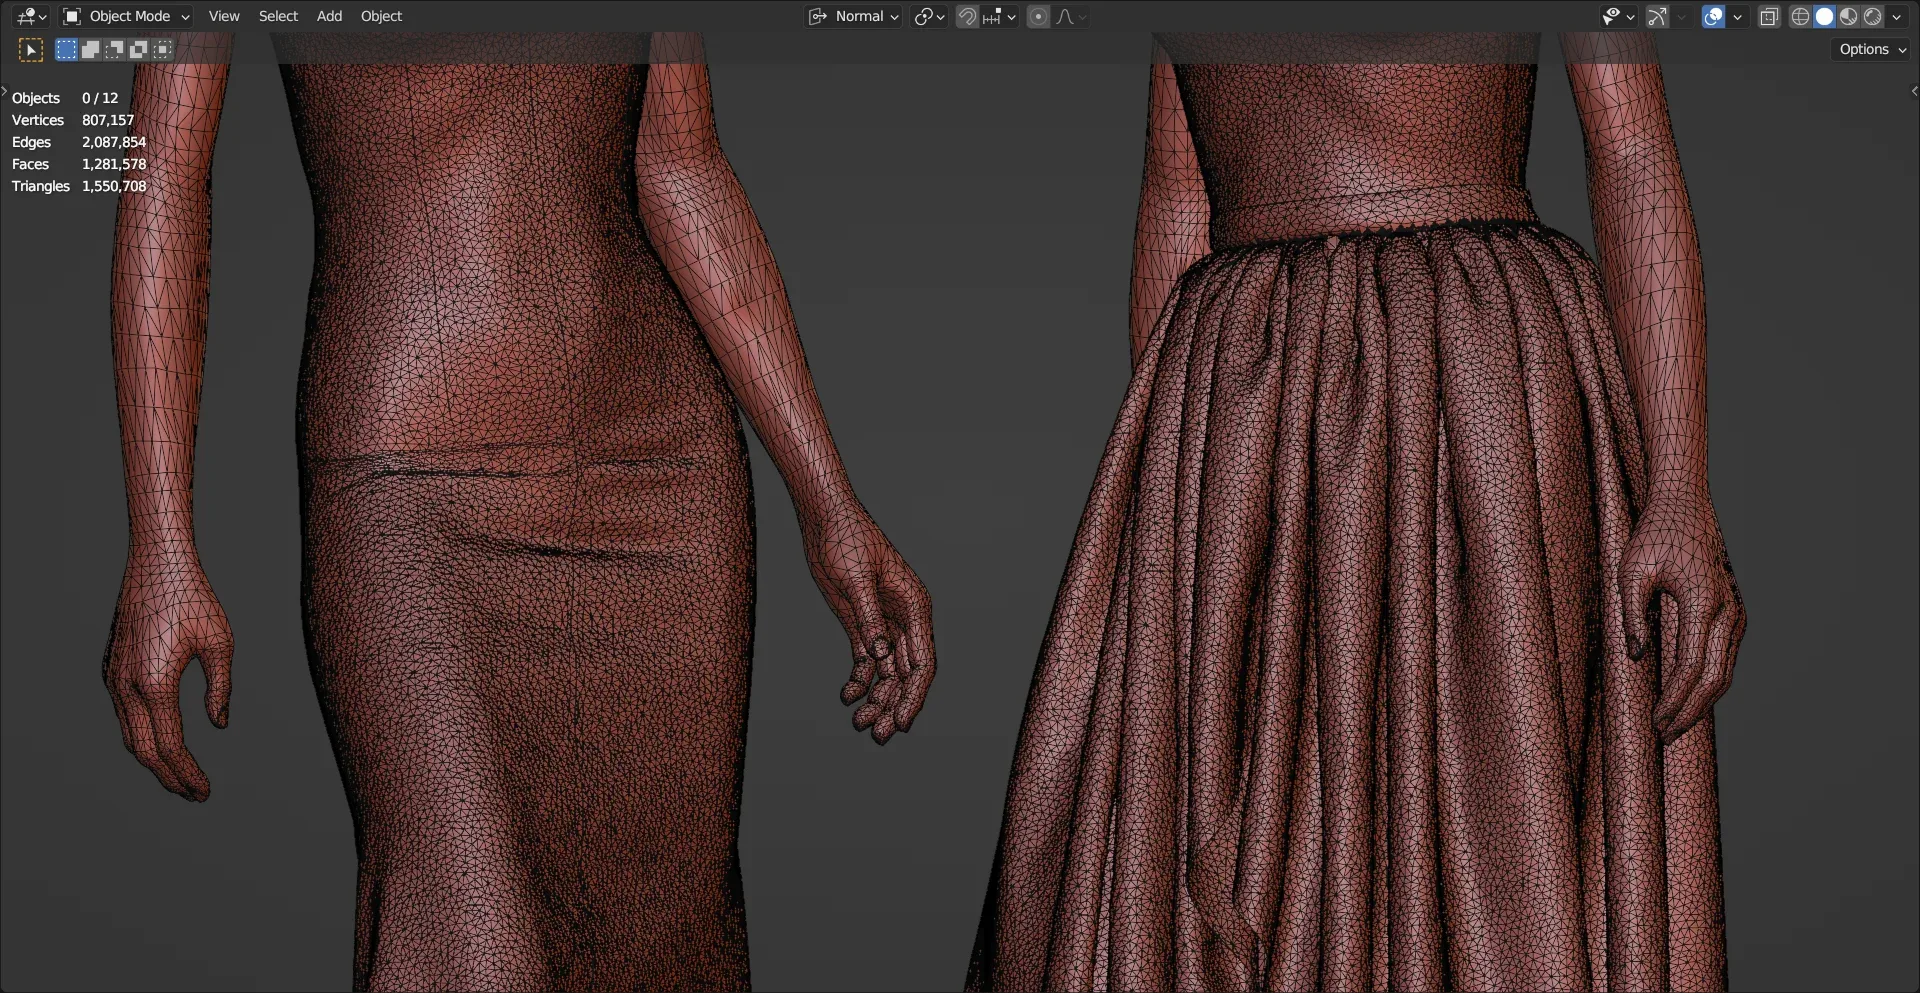
Task: Switch to material preview shading
Action: 1848,16
